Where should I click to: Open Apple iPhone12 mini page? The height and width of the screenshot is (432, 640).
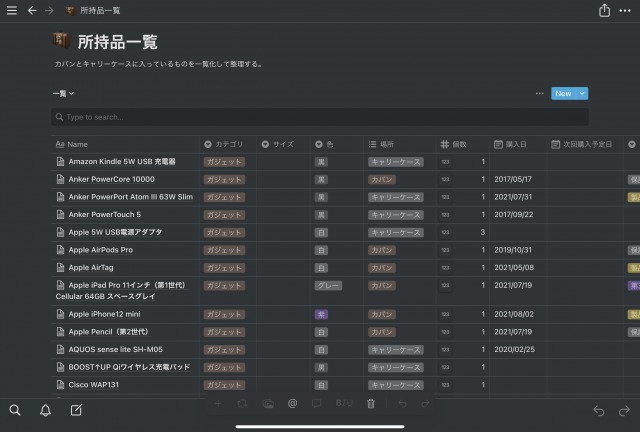point(104,314)
